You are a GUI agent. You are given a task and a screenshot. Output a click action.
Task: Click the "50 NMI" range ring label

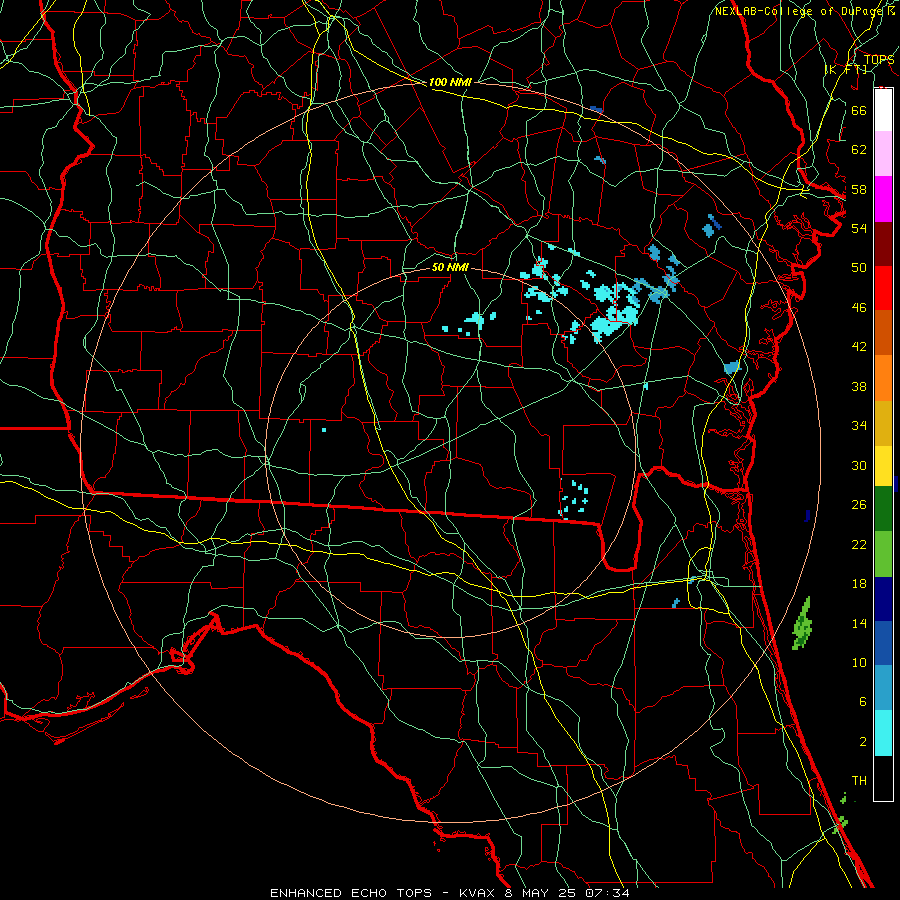(x=450, y=267)
